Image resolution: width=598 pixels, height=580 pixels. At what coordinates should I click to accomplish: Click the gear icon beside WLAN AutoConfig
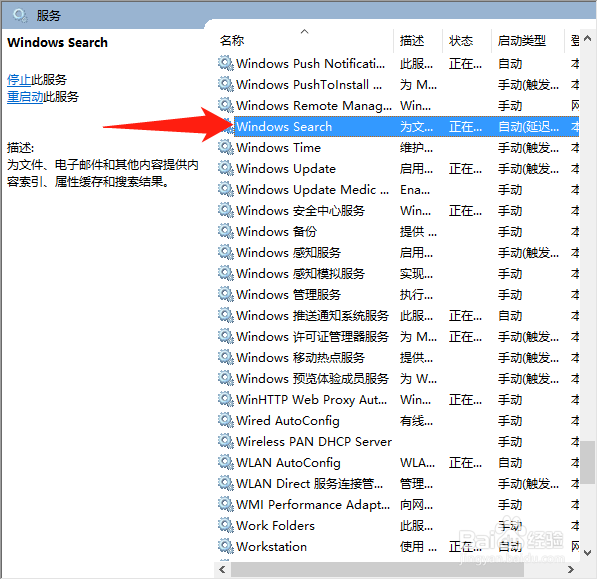225,462
